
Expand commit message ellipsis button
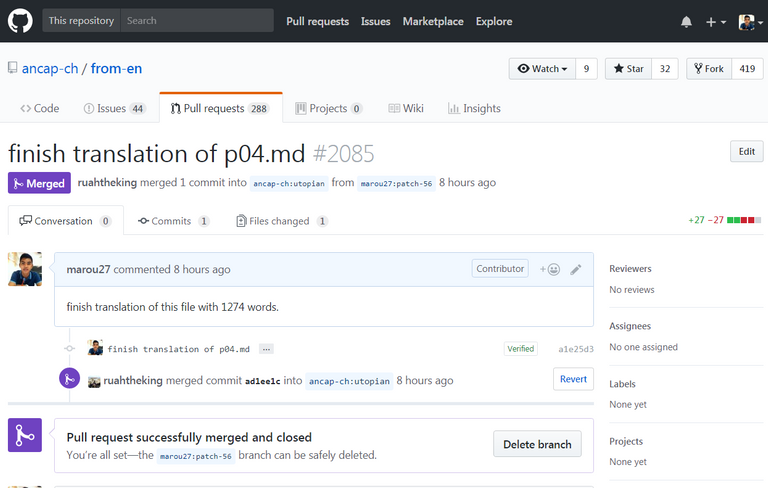click(x=266, y=349)
